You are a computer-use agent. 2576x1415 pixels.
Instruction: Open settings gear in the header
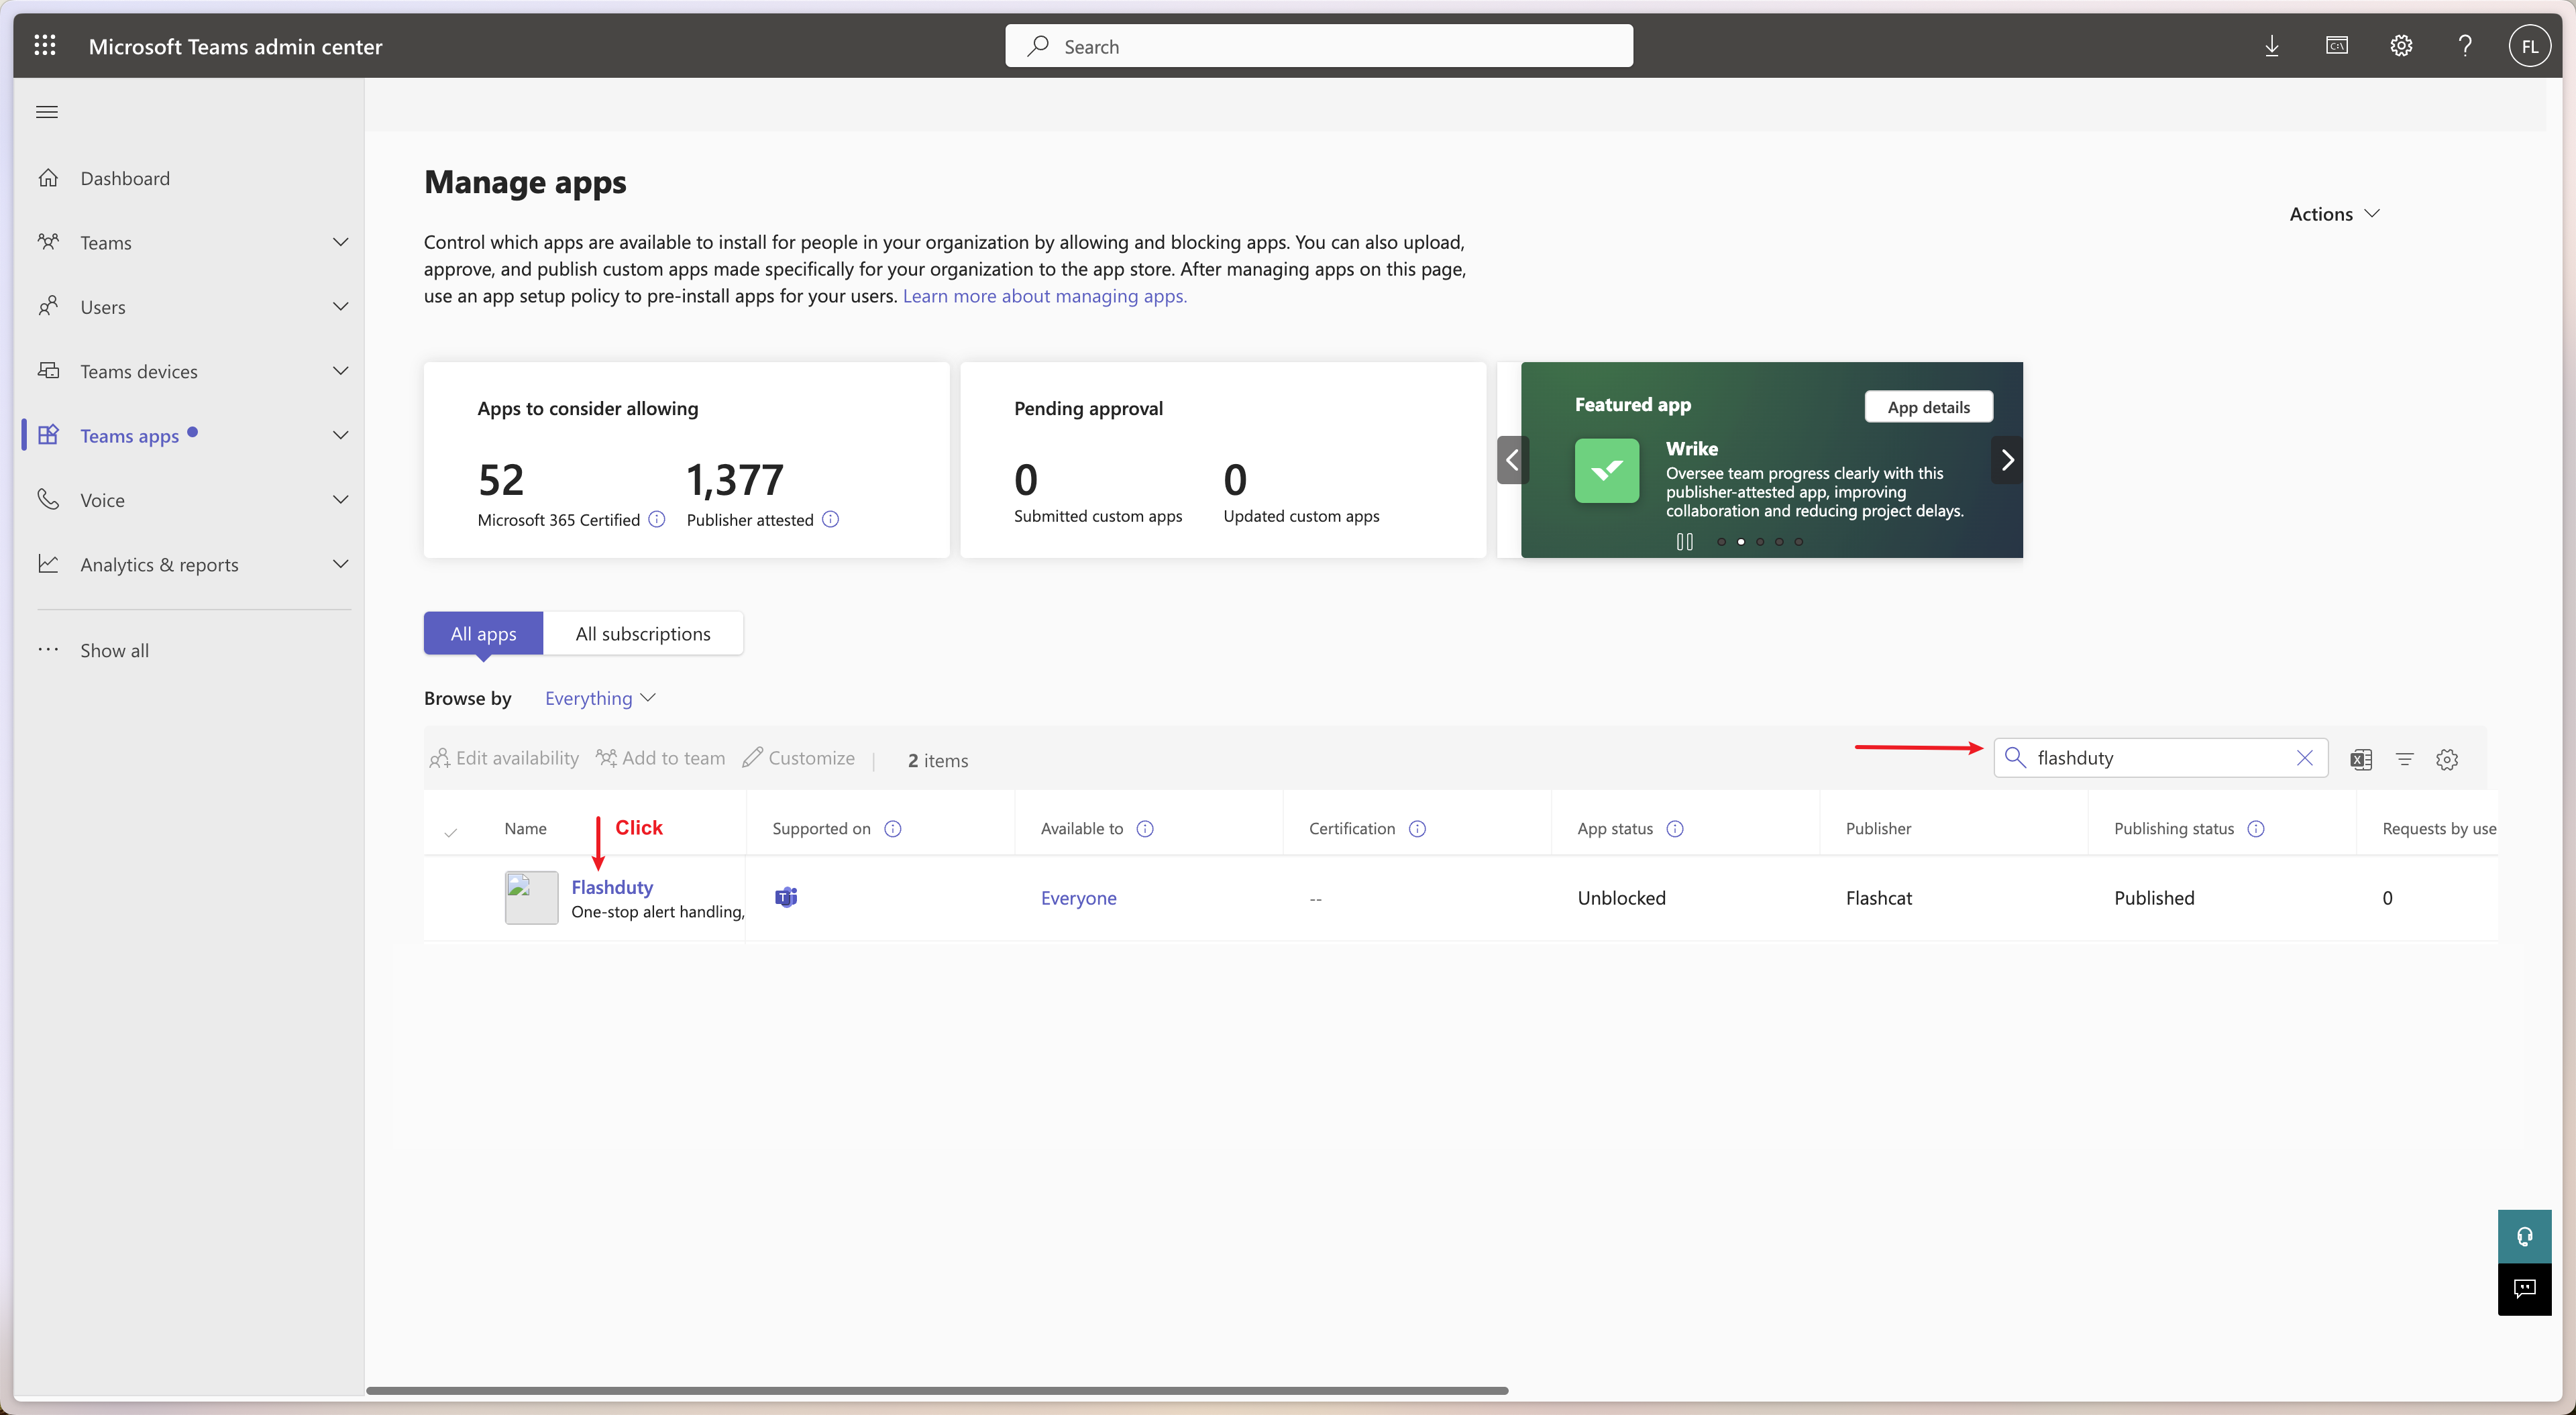click(2401, 46)
